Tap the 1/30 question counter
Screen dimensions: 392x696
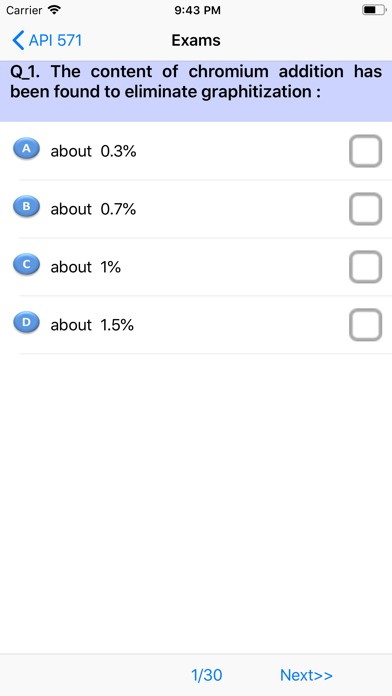coord(206,675)
